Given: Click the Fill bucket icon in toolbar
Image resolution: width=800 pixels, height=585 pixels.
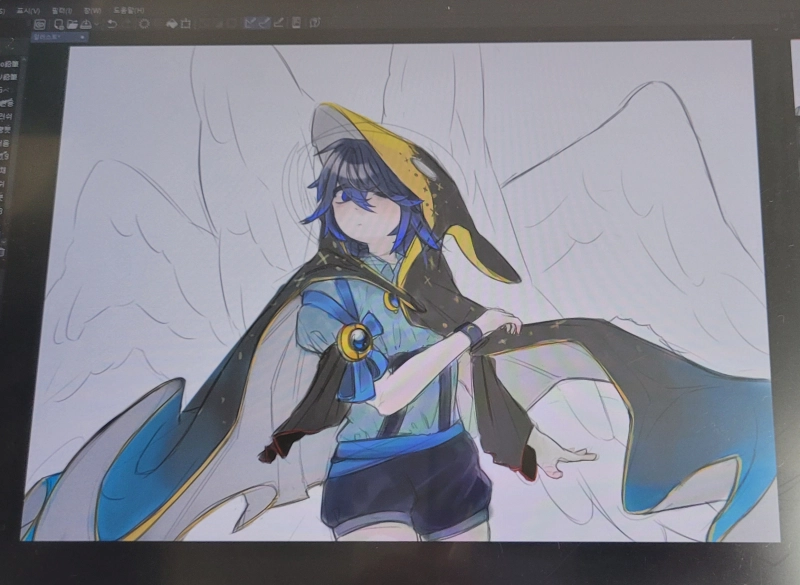Looking at the screenshot, I should [x=171, y=23].
